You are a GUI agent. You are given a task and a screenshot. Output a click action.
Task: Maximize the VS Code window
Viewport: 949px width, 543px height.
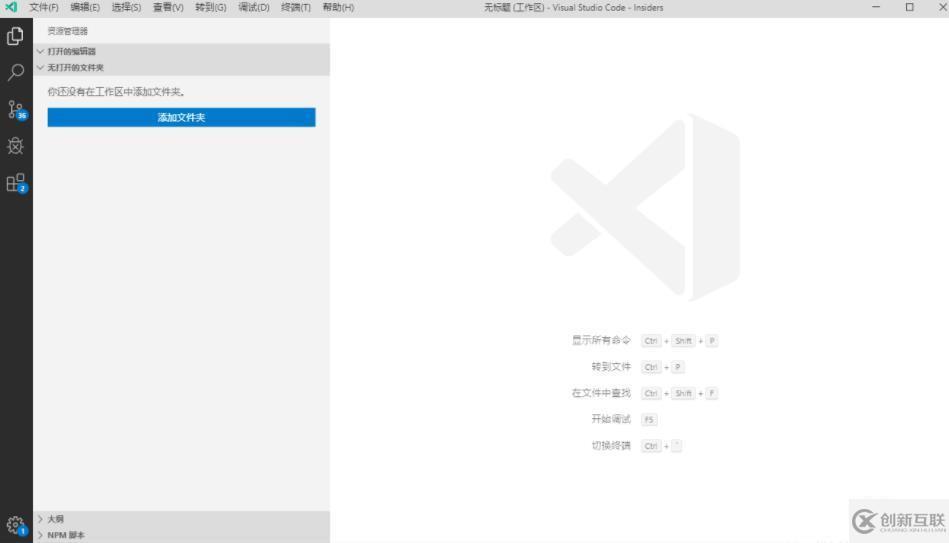pyautogui.click(x=909, y=7)
